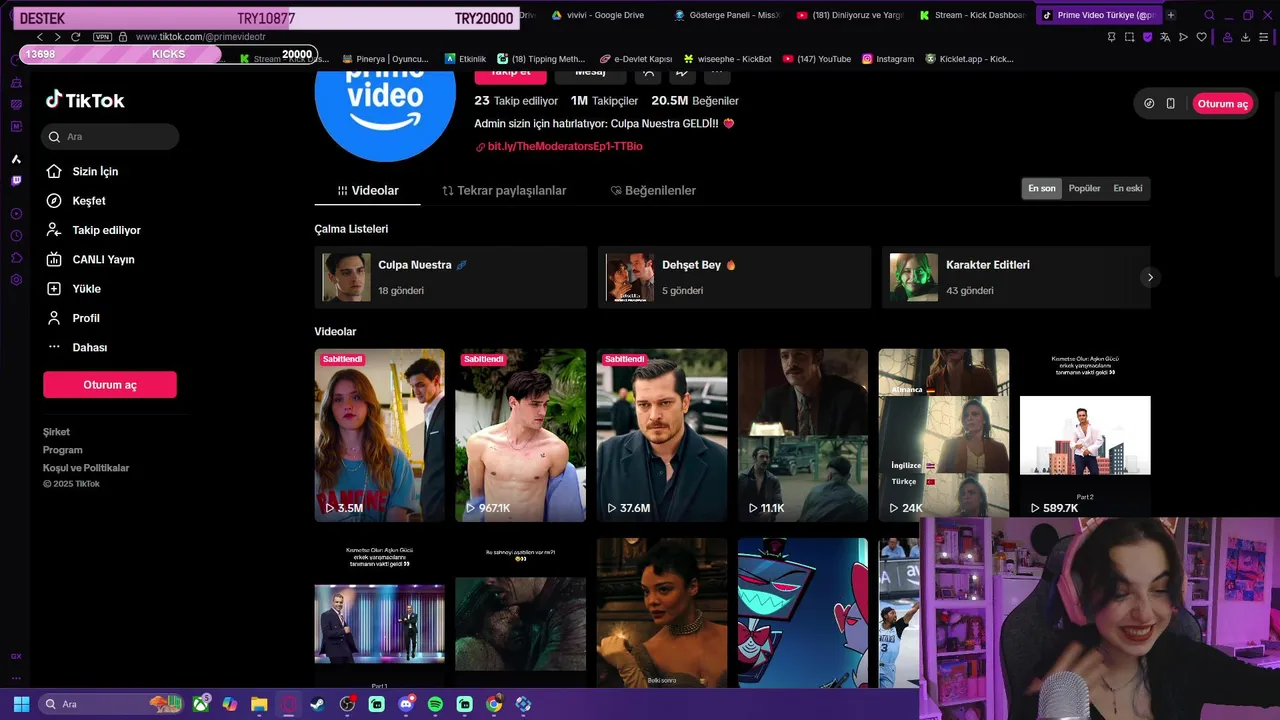Click the TikTok logo
Screen dimensions: 1280x720
[85, 100]
